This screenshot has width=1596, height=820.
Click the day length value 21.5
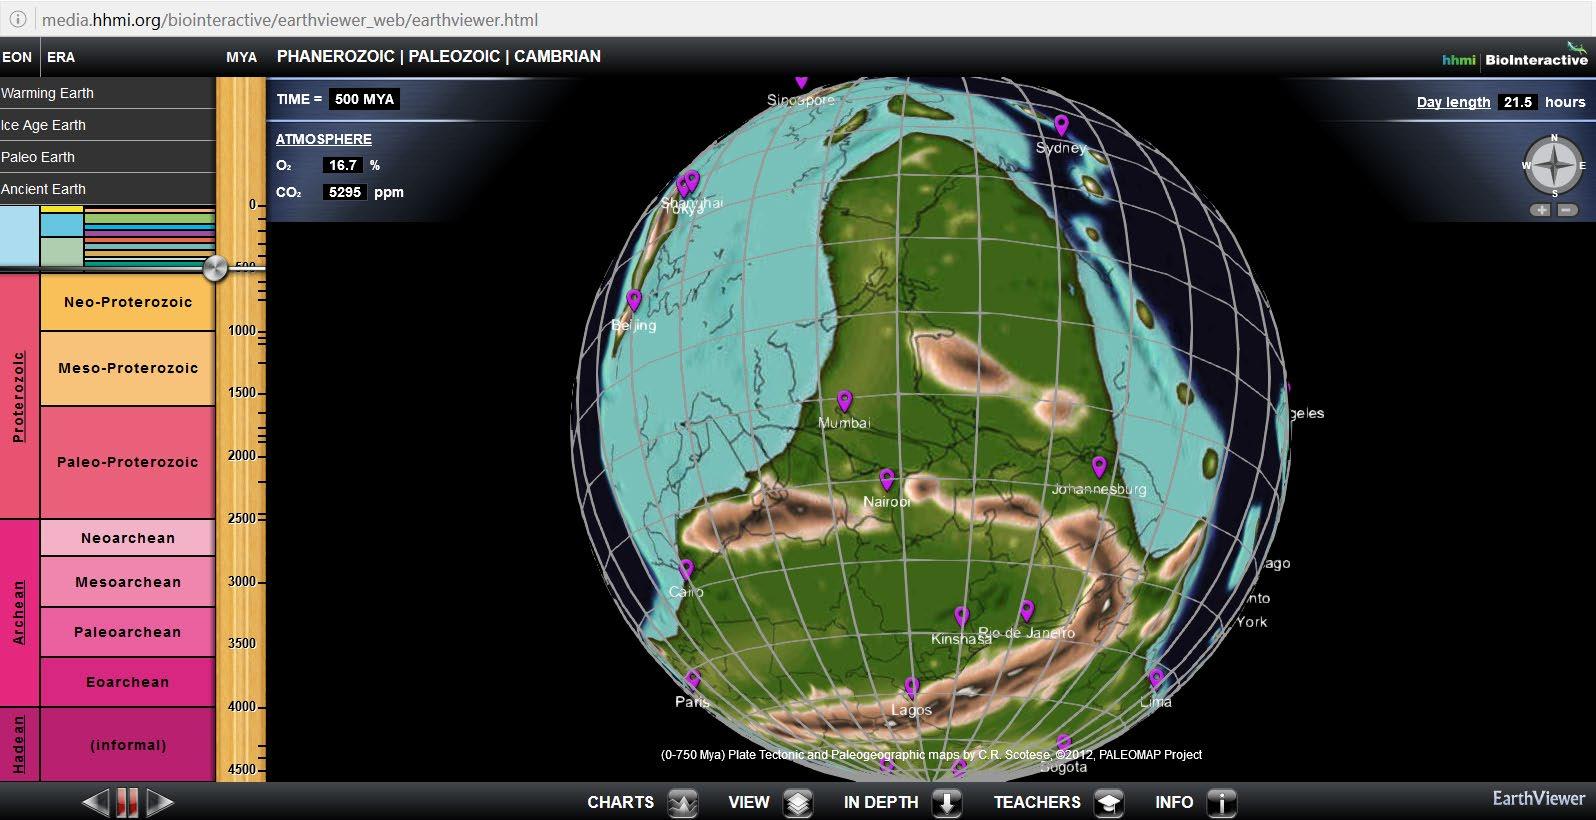(x=1518, y=102)
